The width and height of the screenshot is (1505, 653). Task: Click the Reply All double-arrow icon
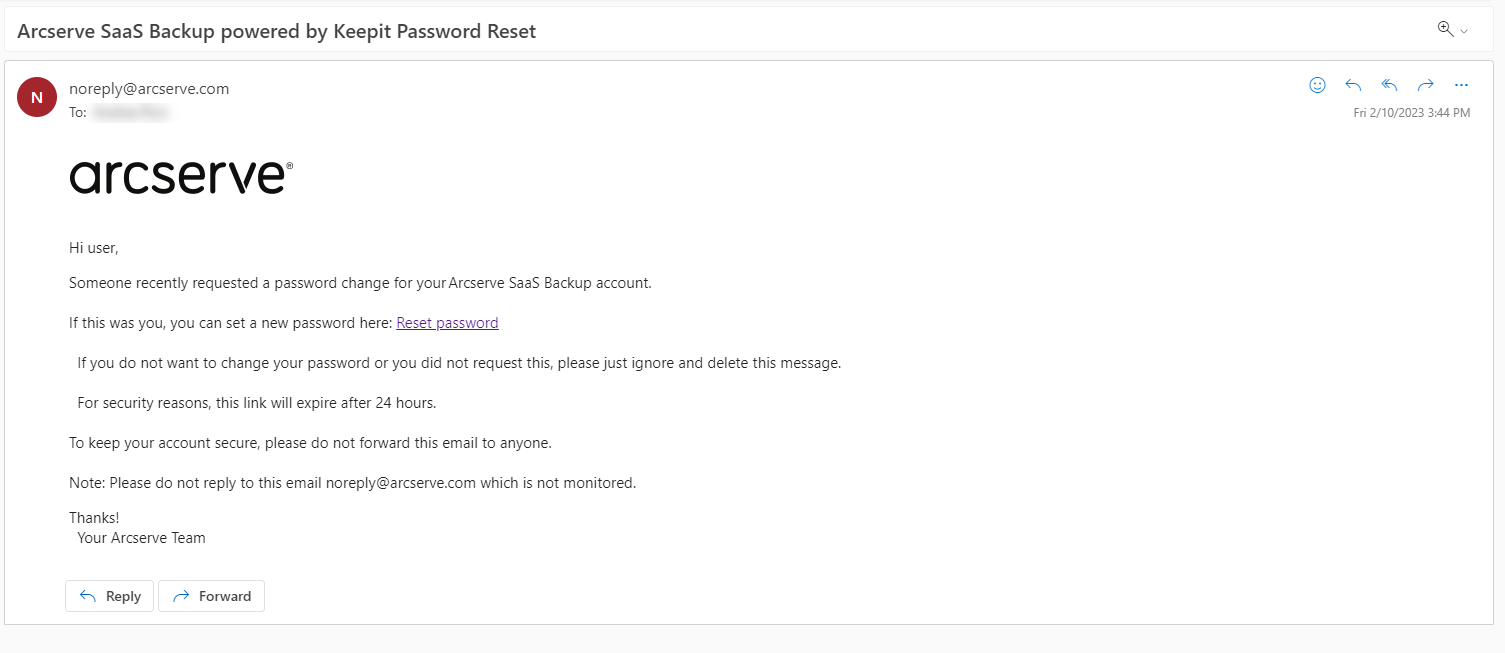[1389, 85]
